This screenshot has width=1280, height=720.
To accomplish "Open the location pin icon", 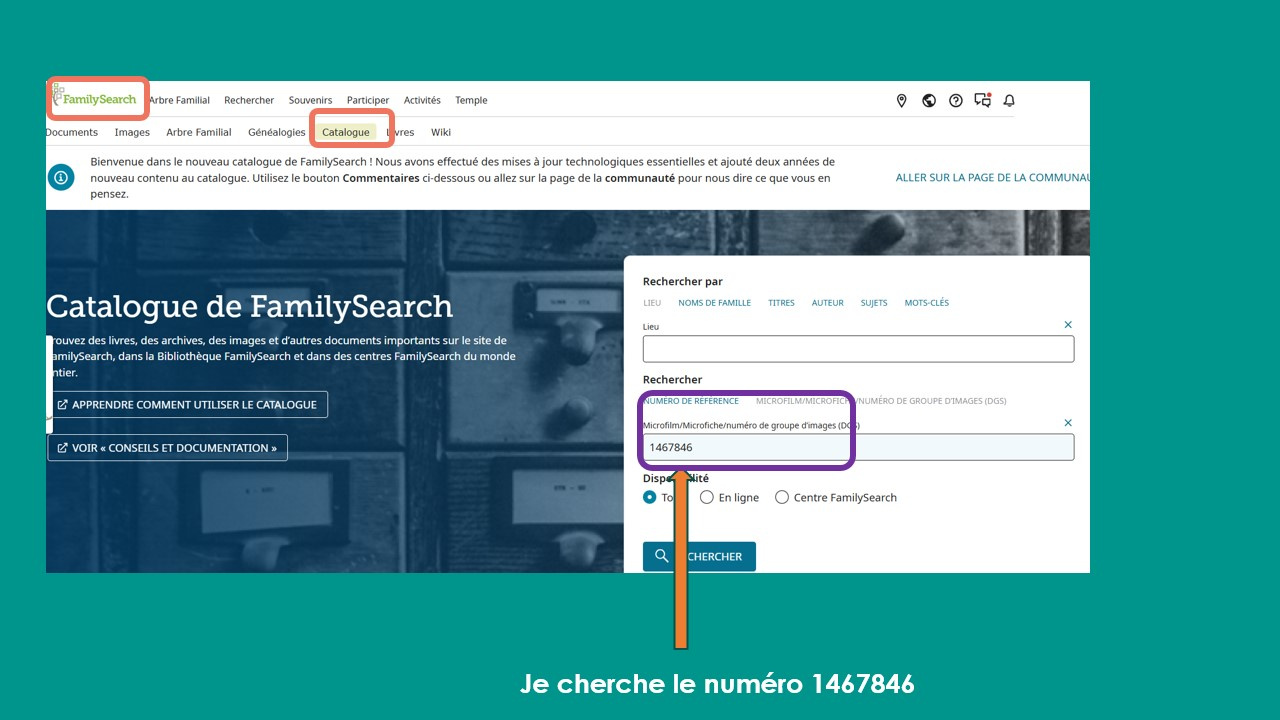I will point(901,100).
